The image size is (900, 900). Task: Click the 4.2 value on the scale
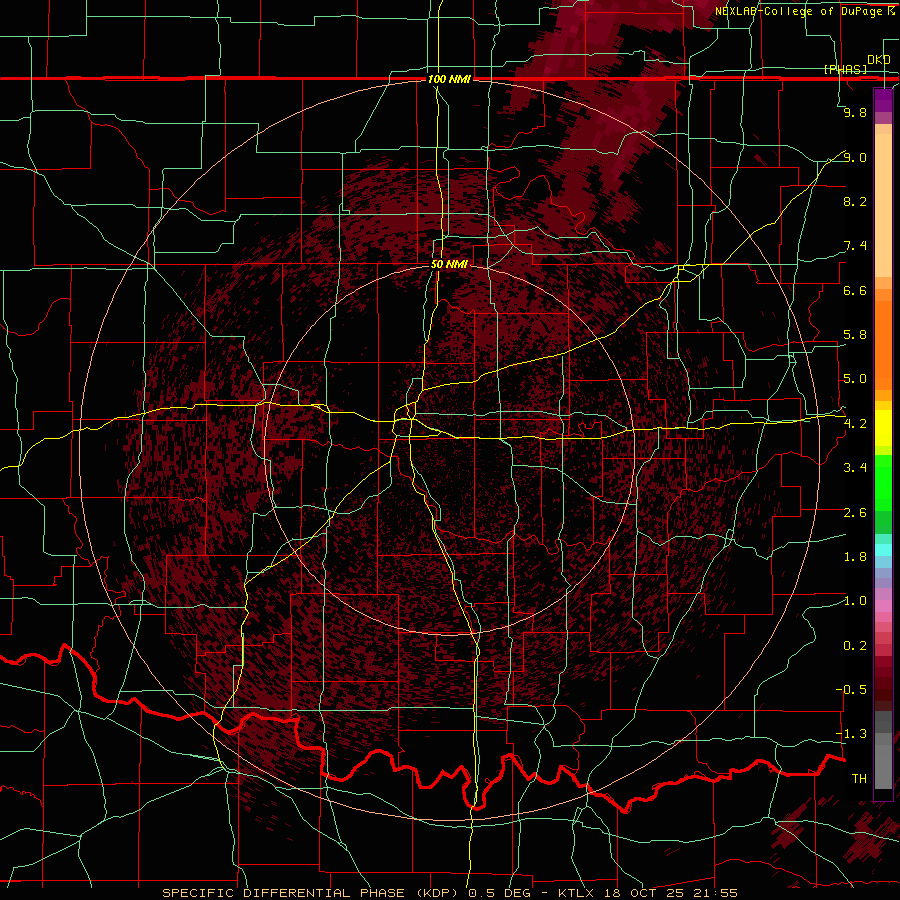(x=855, y=424)
